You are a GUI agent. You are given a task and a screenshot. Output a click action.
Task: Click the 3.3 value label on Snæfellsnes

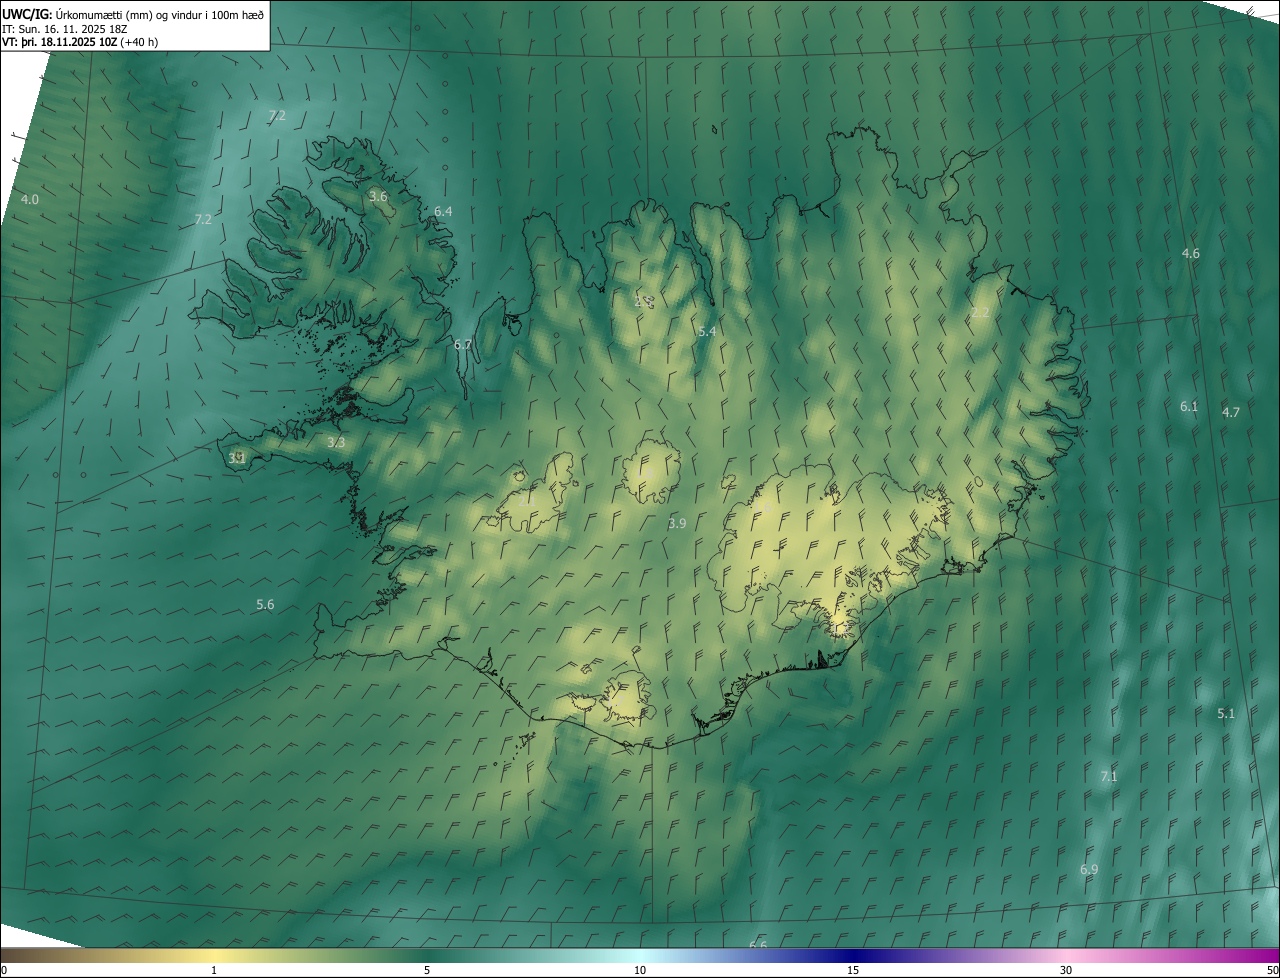click(336, 443)
